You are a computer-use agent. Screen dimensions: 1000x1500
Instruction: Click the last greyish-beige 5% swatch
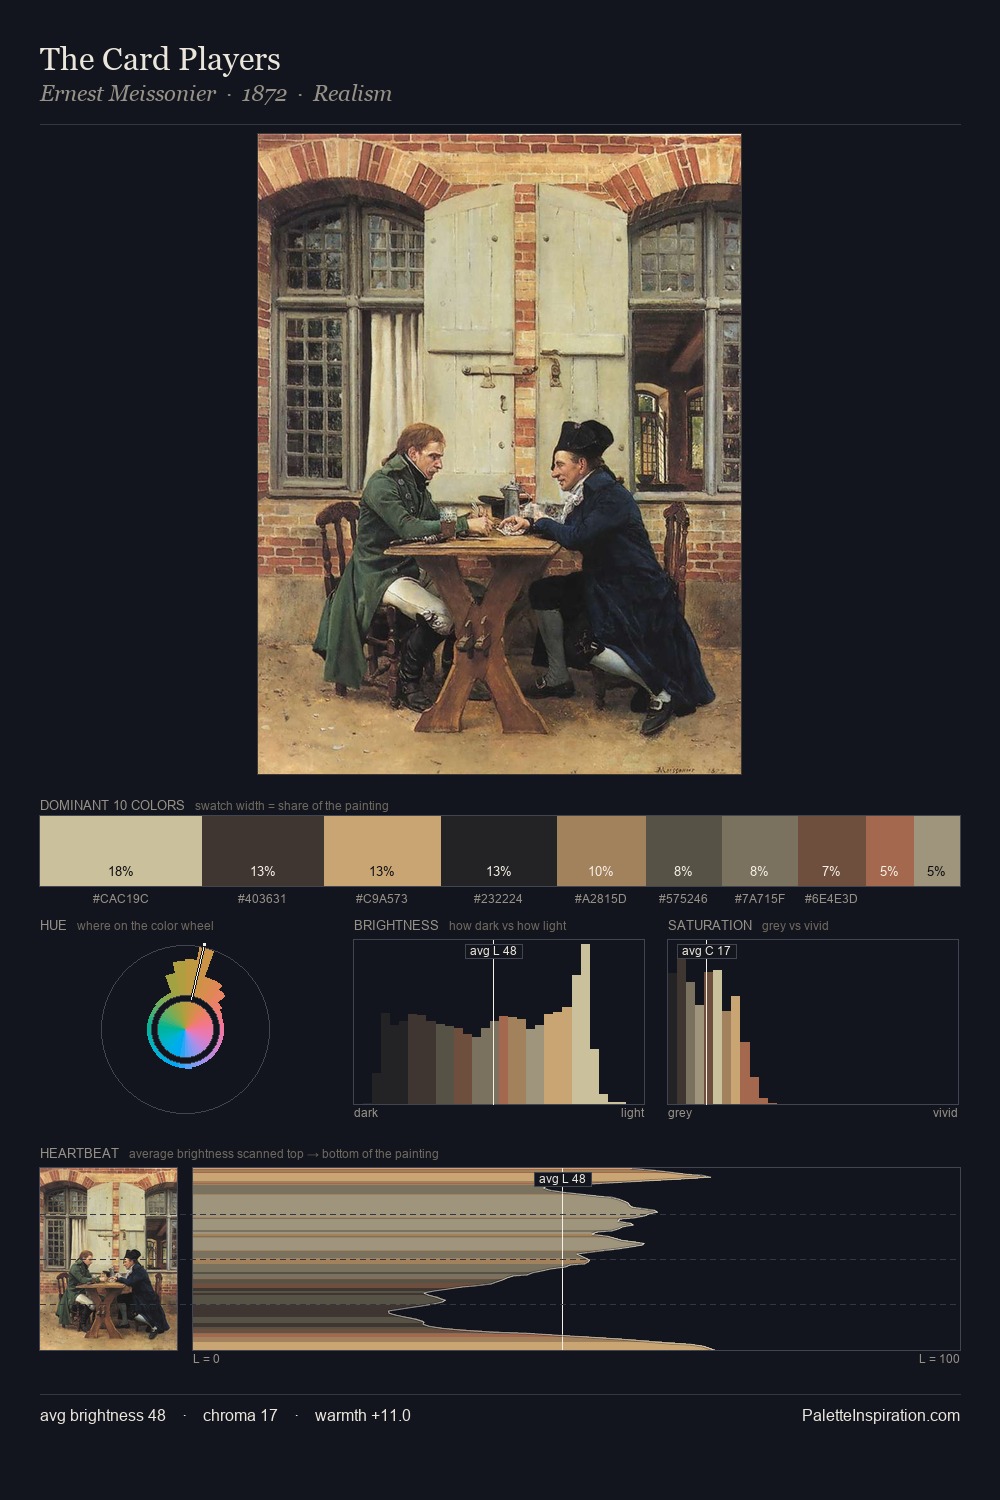(937, 851)
